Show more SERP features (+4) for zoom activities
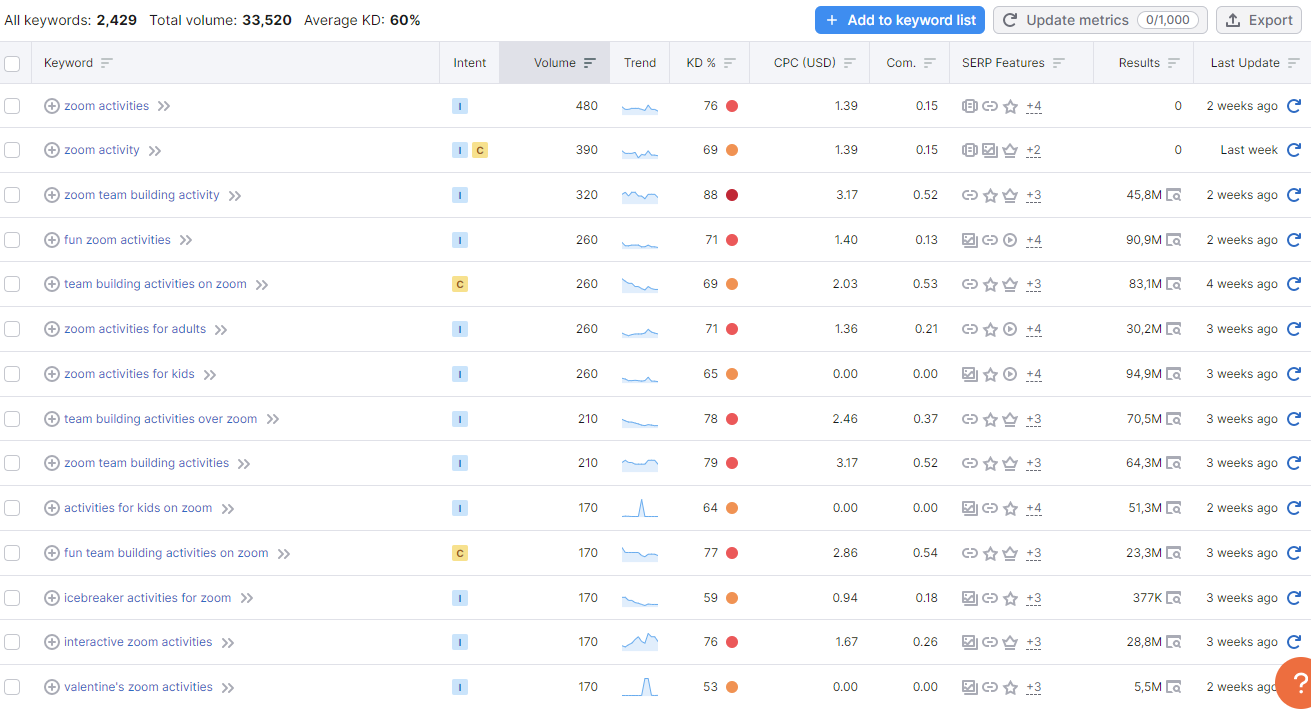The width and height of the screenshot is (1311, 709). pos(1034,106)
